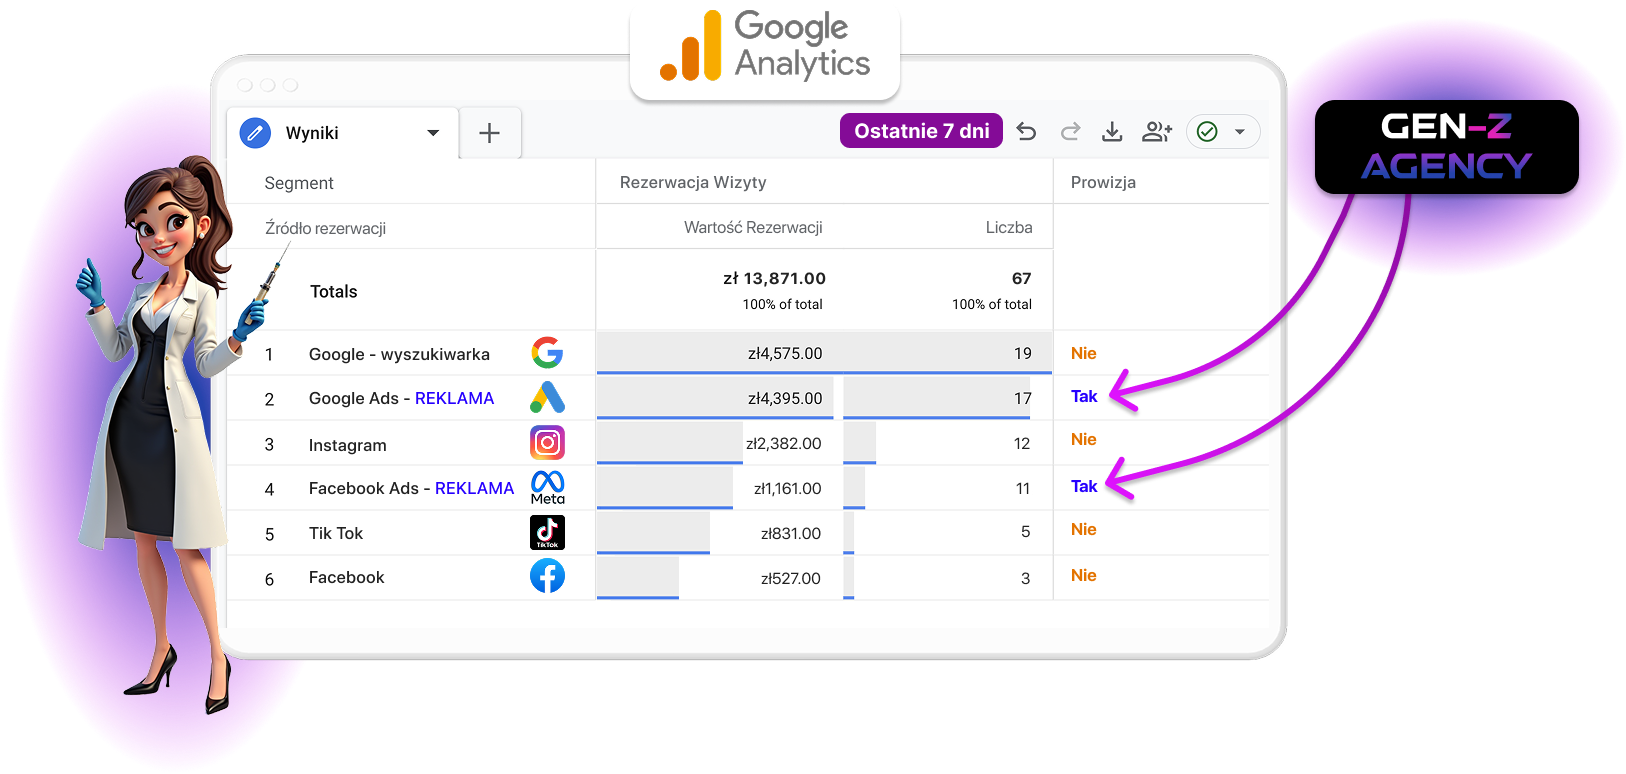The image size is (1626, 774).
Task: Select the Google Ads - REKLAMA row
Action: (x=748, y=398)
